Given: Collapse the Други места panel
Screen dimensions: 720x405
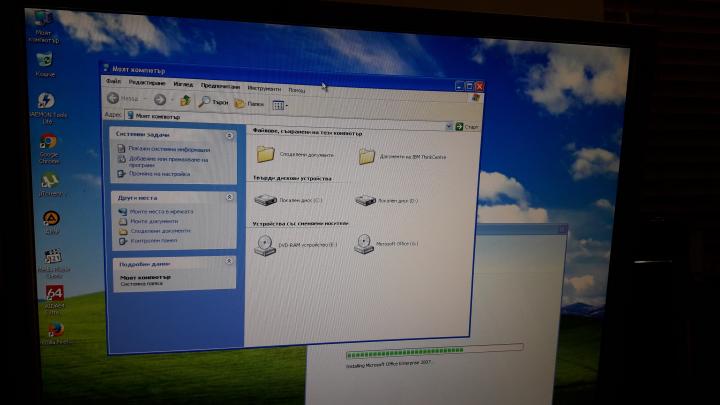Looking at the screenshot, I should [x=229, y=197].
